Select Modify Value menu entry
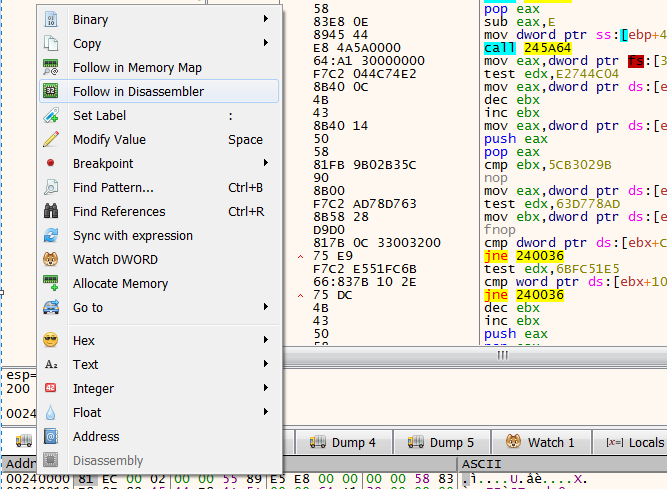This screenshot has height=489, width=667. [159, 139]
